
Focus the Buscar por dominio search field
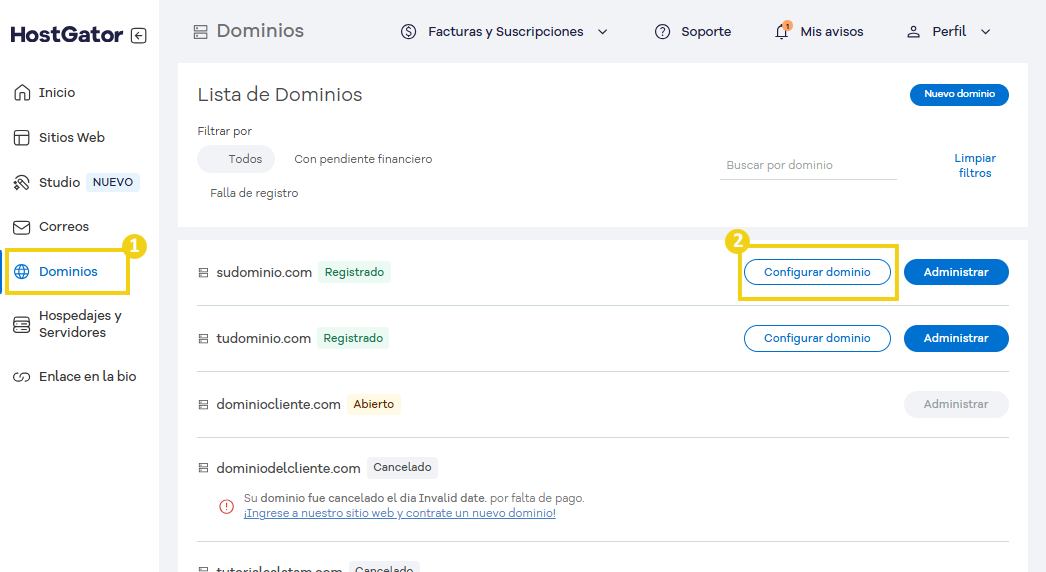coord(808,165)
